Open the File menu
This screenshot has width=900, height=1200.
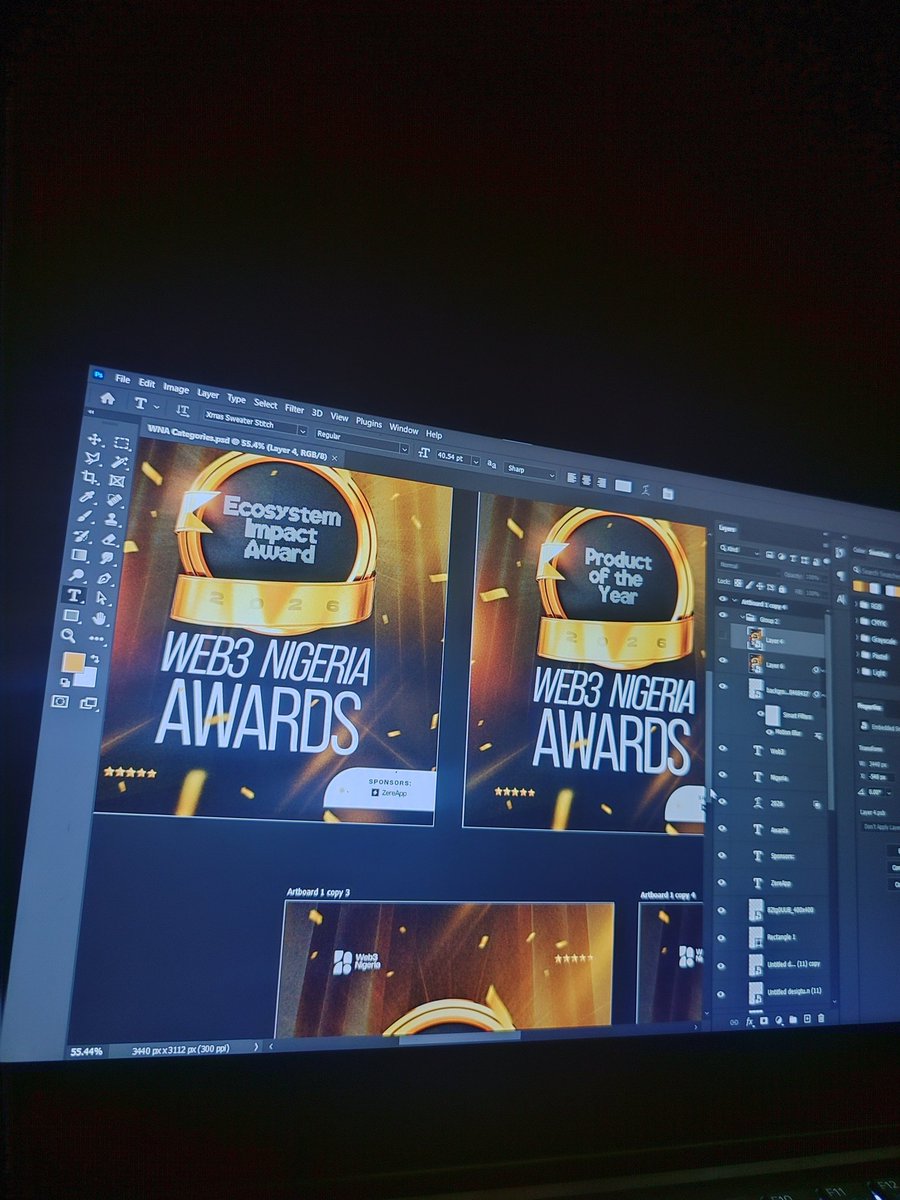coord(122,380)
